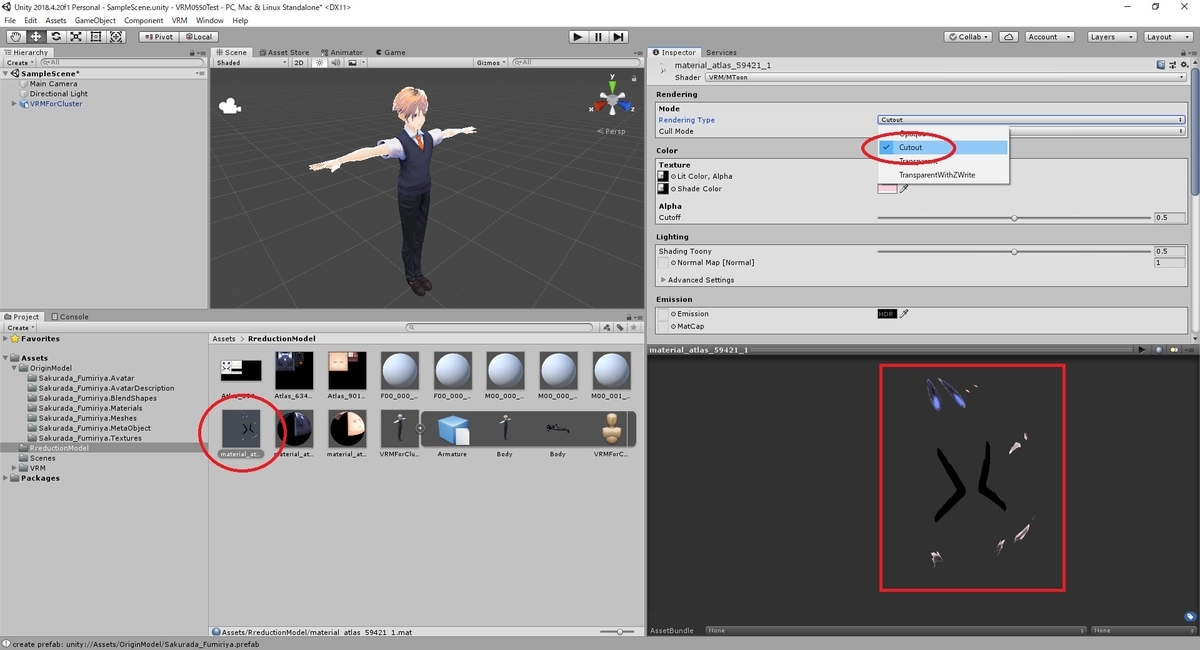Click the Cutoff alpha slider handle
The height and width of the screenshot is (650, 1200).
pos(1014,217)
